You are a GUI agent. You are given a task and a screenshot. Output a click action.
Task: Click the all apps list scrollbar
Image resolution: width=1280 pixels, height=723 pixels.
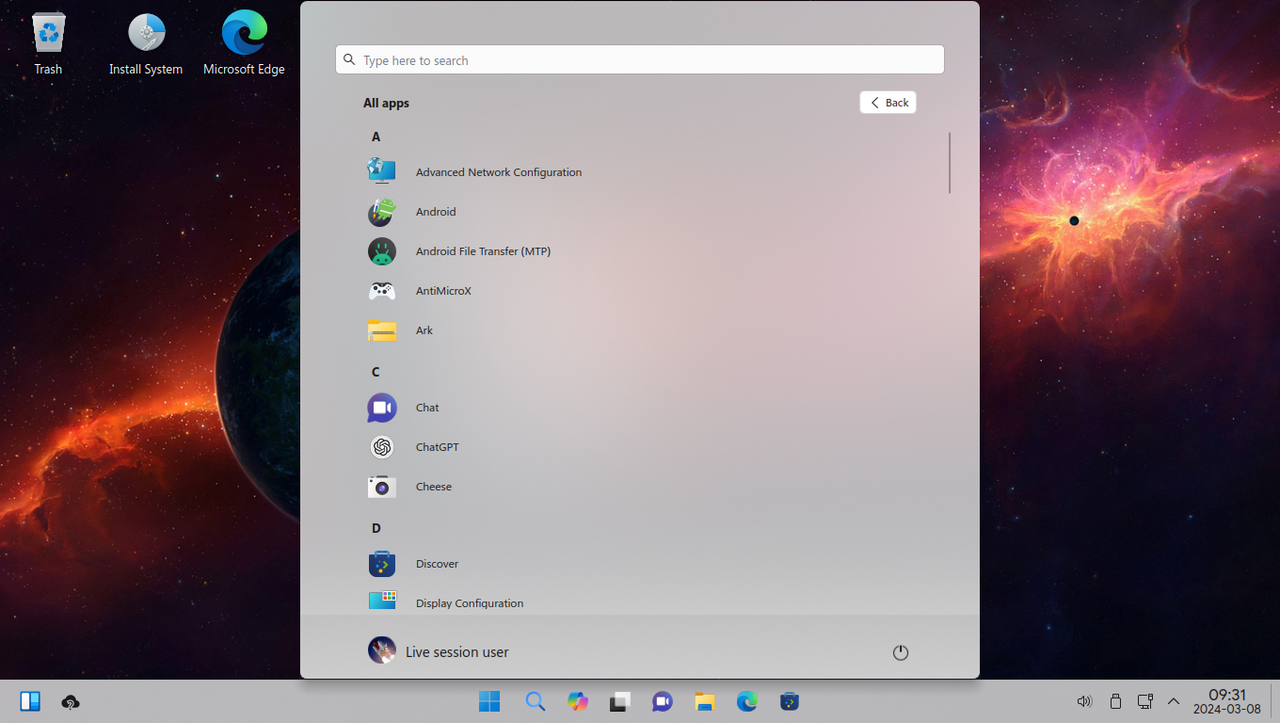[x=949, y=163]
